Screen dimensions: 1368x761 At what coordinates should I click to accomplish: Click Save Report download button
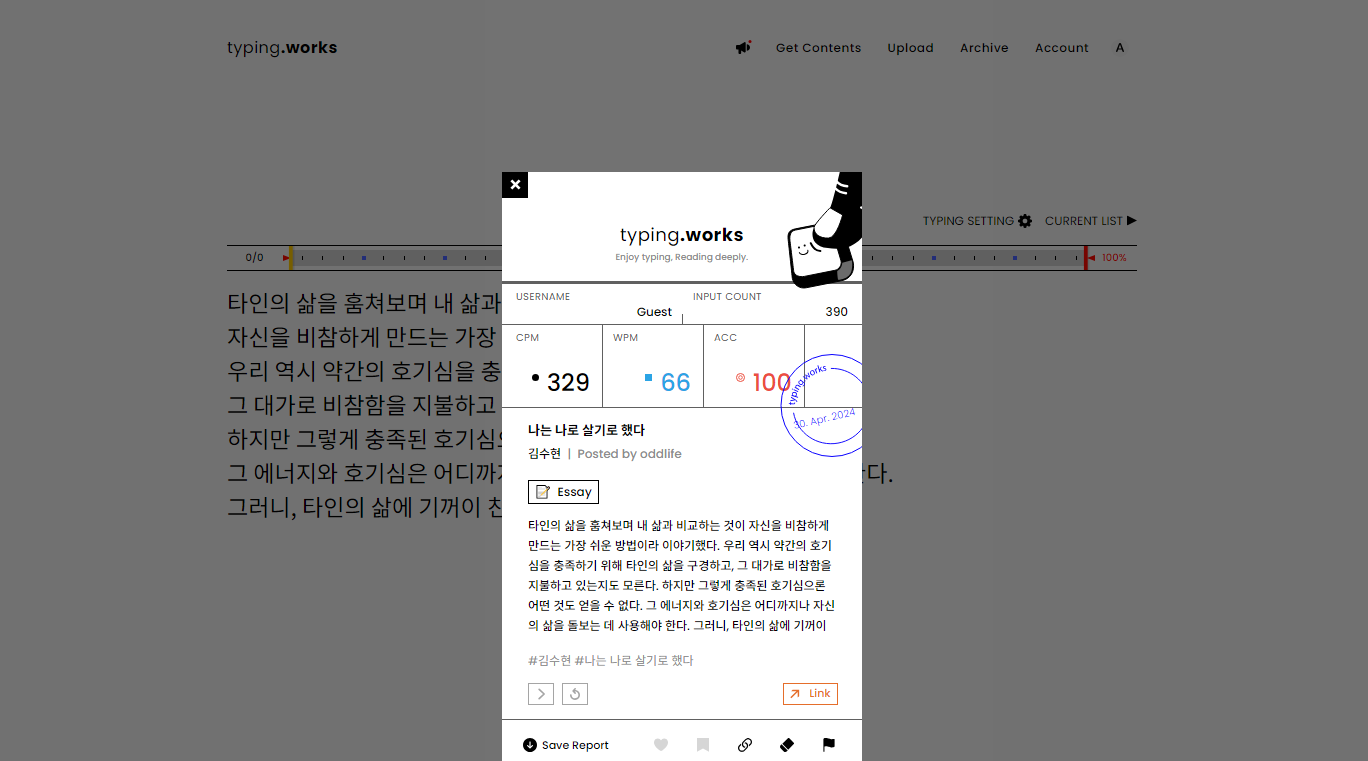click(566, 745)
